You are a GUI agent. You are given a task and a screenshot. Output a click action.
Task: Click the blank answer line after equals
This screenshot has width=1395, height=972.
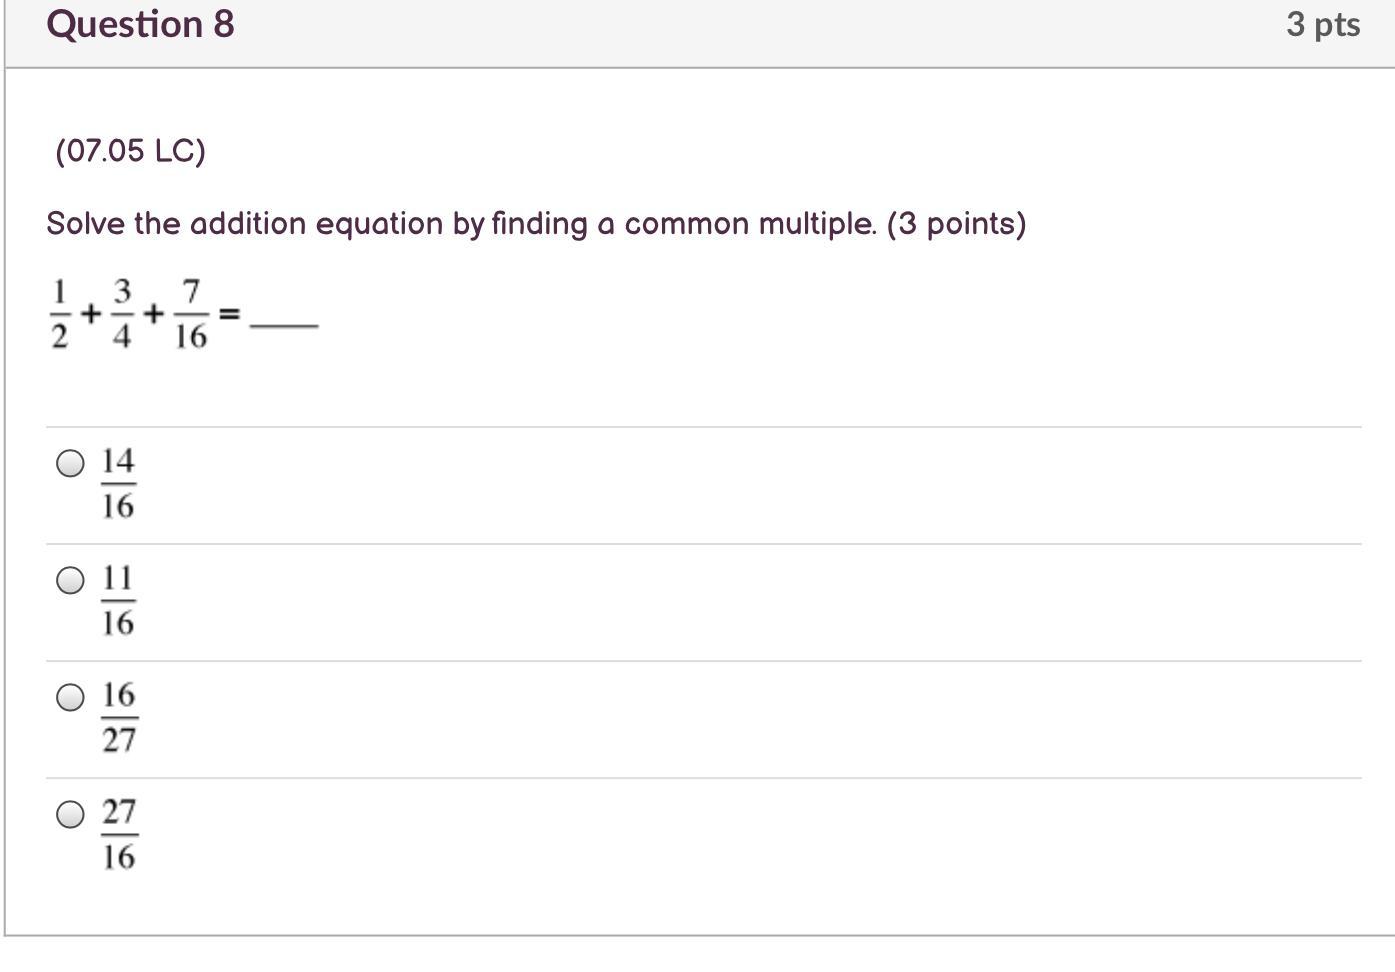click(284, 324)
